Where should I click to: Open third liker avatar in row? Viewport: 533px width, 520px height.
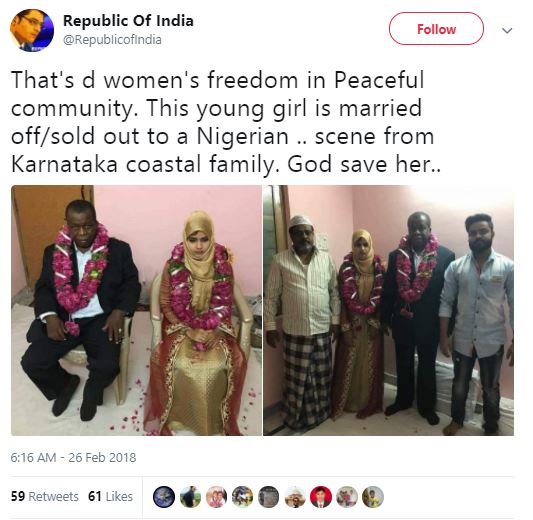(x=216, y=497)
